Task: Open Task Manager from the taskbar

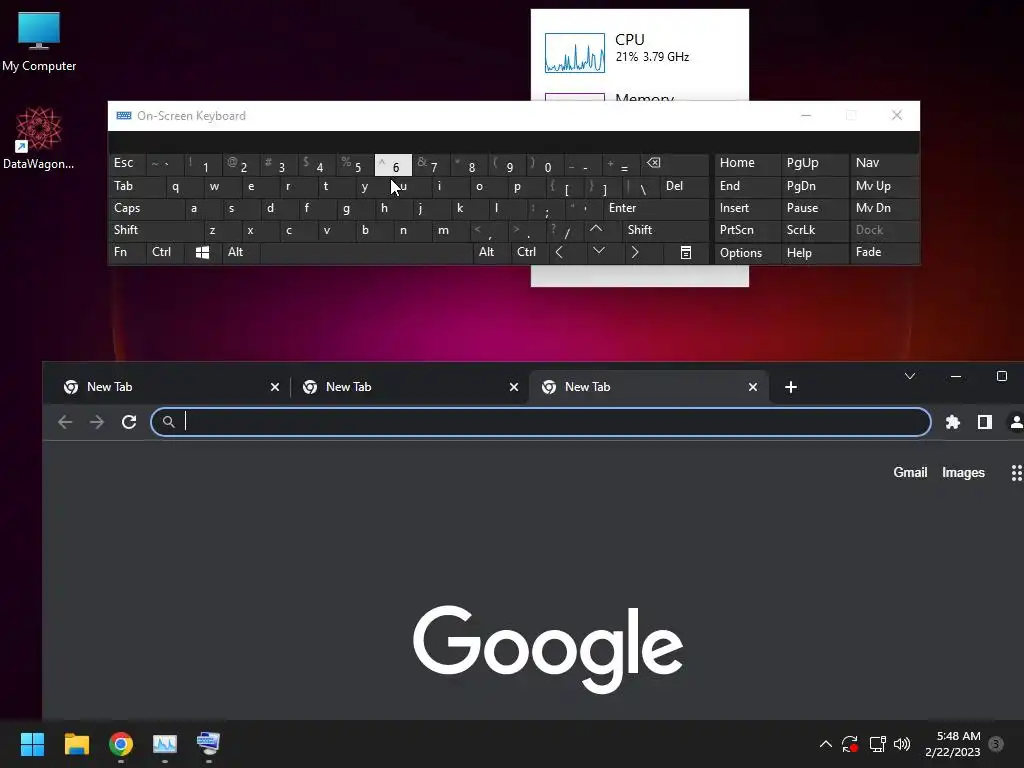Action: (165, 744)
